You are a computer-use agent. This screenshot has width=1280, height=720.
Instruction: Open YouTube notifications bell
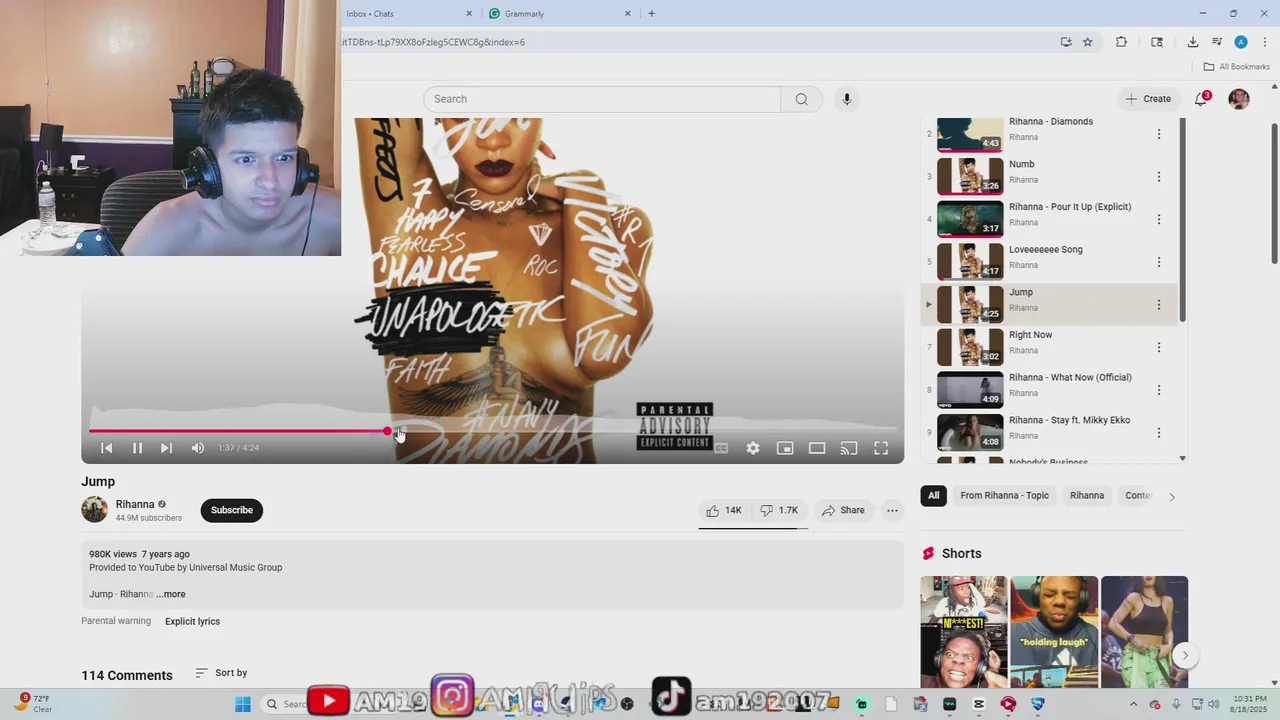[x=1201, y=99]
